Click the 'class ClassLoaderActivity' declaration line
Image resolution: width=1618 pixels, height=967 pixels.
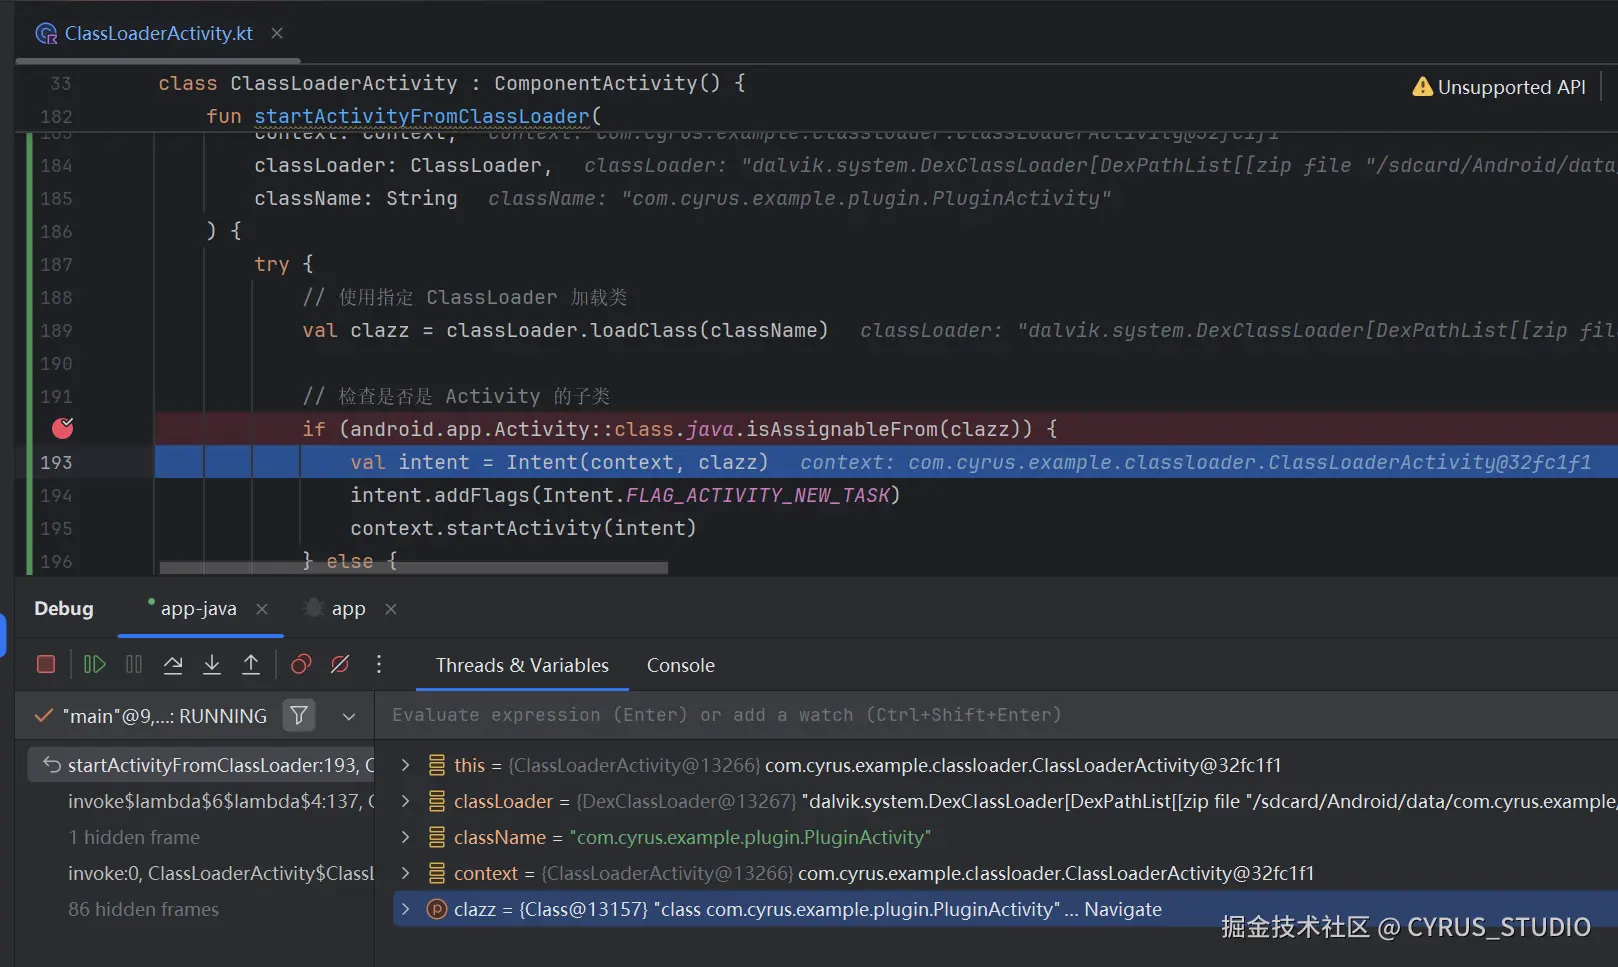pyautogui.click(x=452, y=83)
